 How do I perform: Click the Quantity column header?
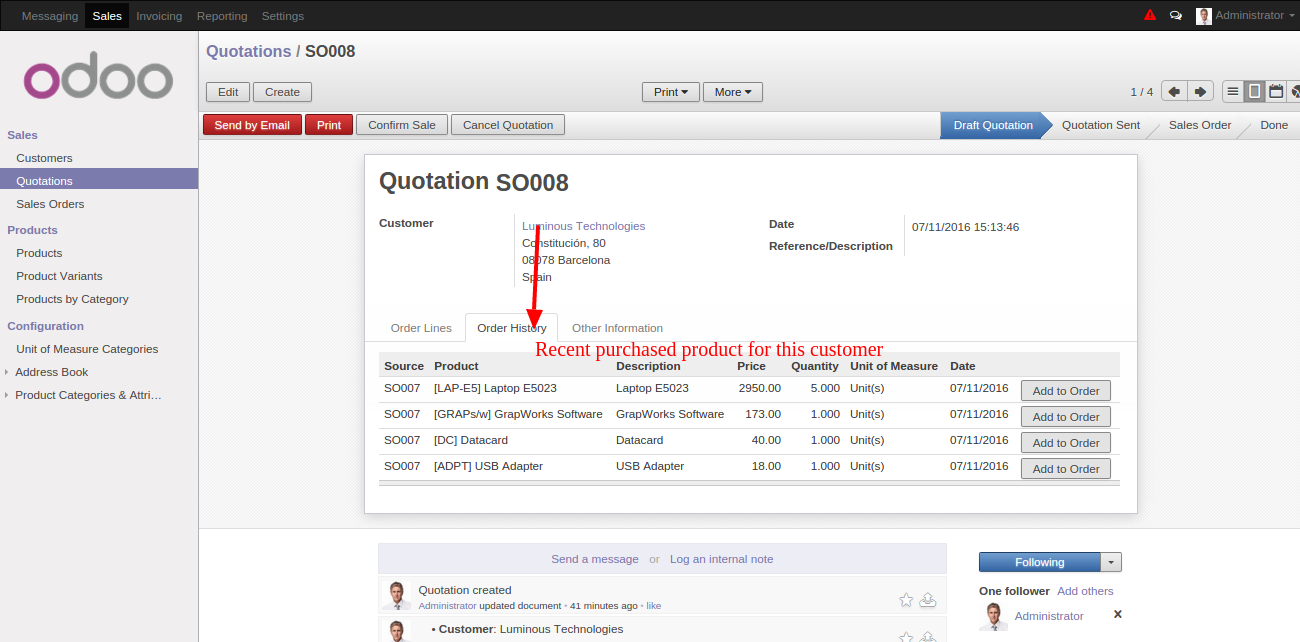click(815, 366)
